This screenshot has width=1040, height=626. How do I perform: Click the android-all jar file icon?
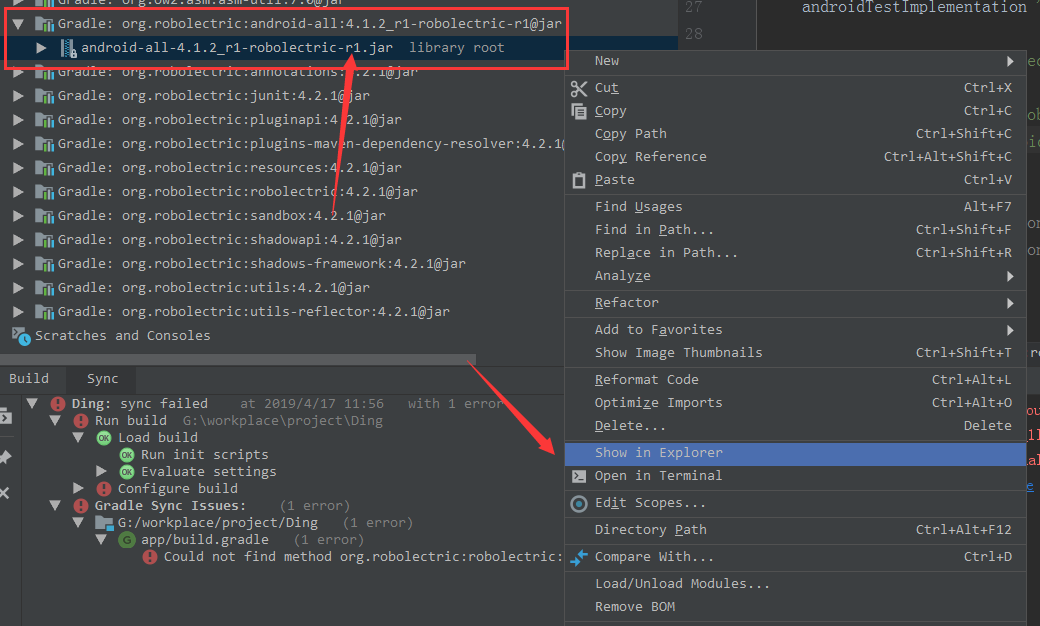click(x=68, y=48)
